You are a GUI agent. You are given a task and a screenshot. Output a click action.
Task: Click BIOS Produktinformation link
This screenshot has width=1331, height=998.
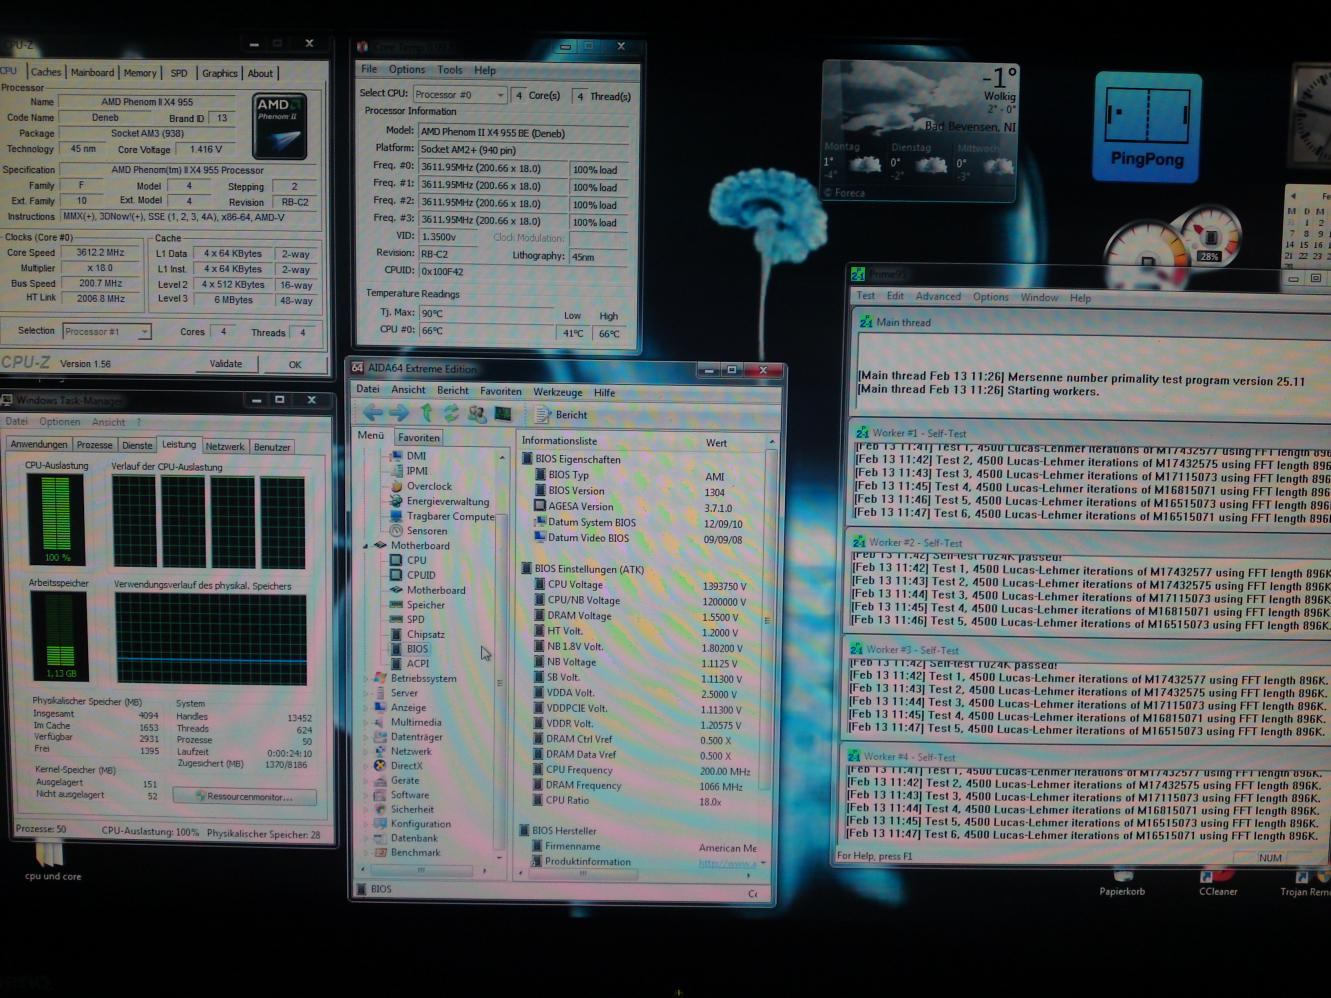click(x=727, y=862)
